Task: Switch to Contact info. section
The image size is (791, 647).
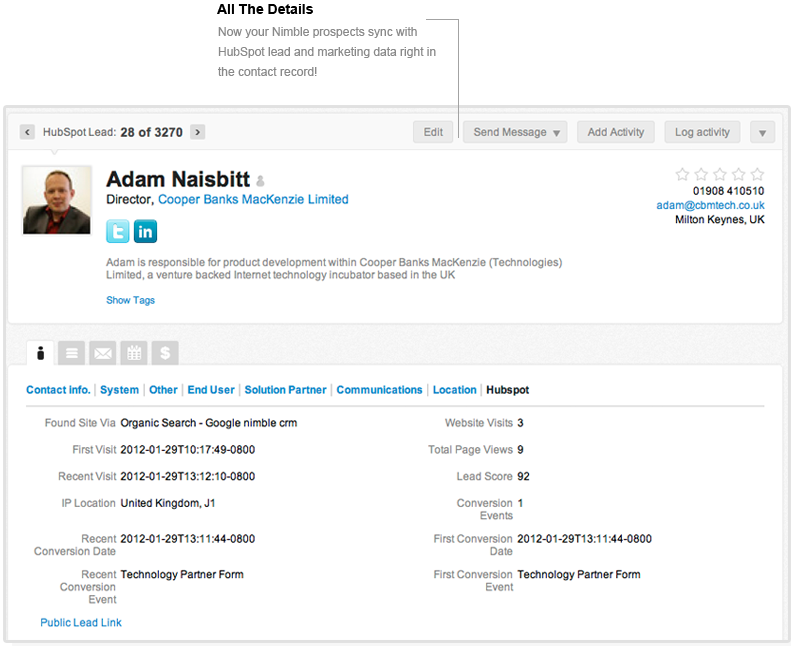Action: coord(58,390)
